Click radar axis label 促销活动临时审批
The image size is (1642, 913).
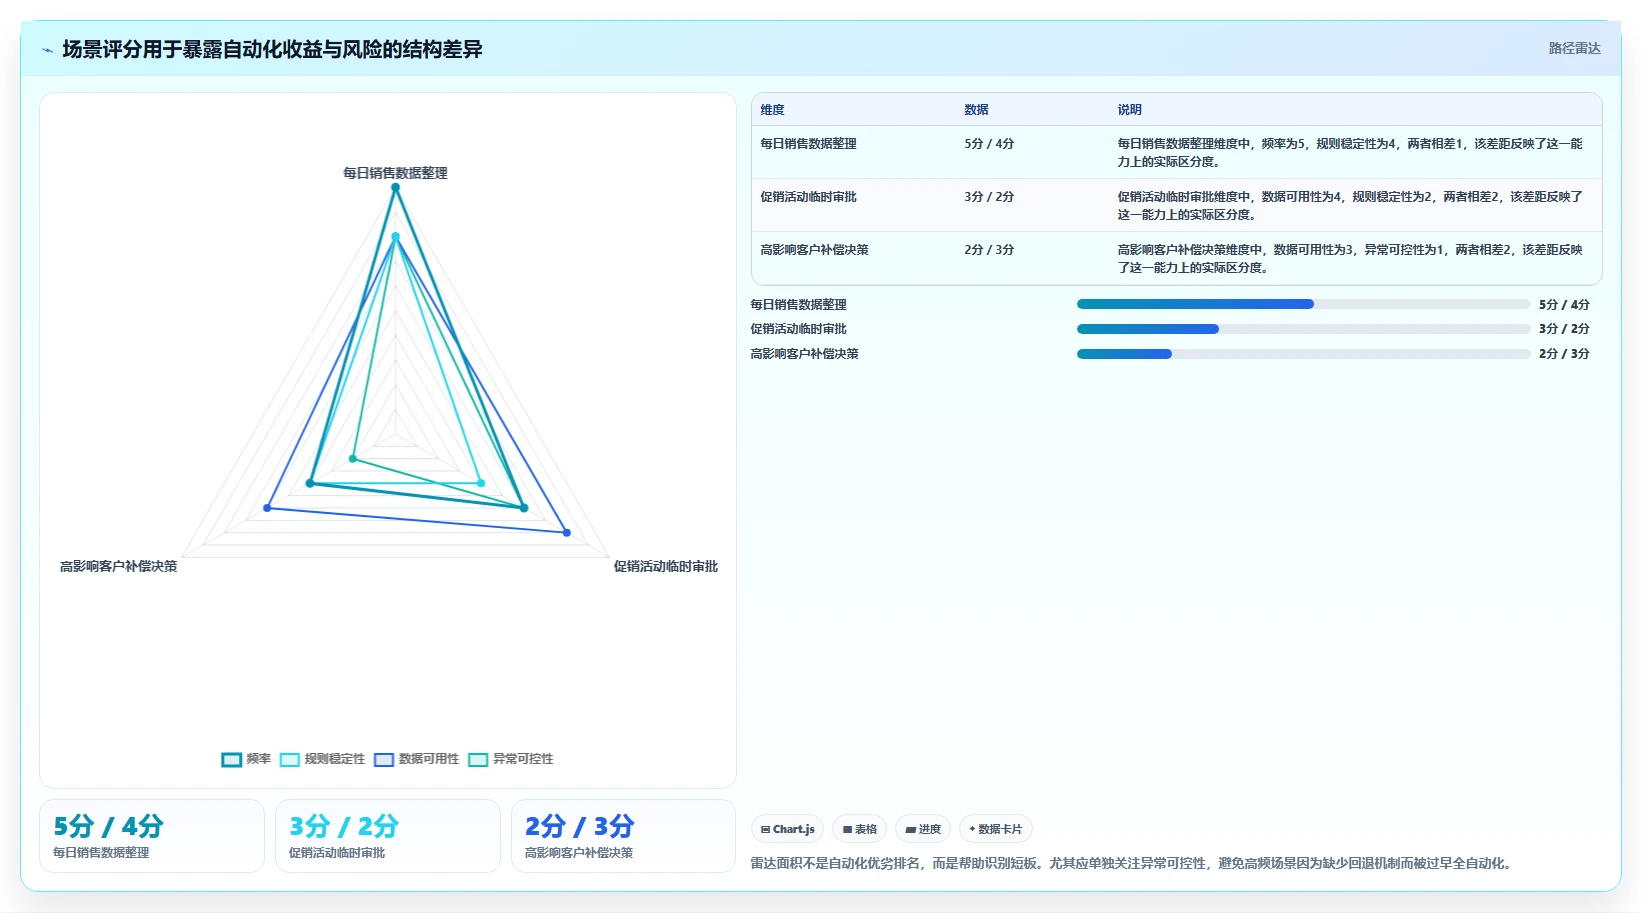point(665,566)
